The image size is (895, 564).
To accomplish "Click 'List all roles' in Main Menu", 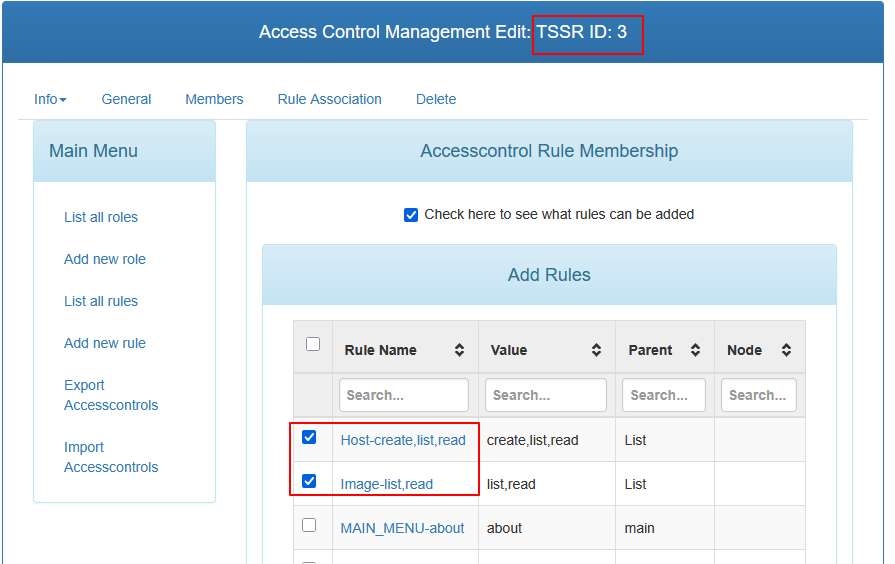I will click(101, 217).
